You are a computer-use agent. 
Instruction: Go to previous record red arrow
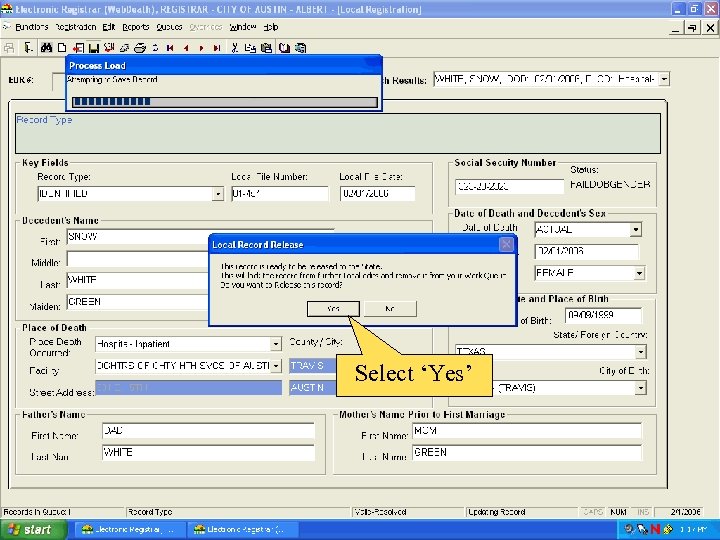[186, 48]
